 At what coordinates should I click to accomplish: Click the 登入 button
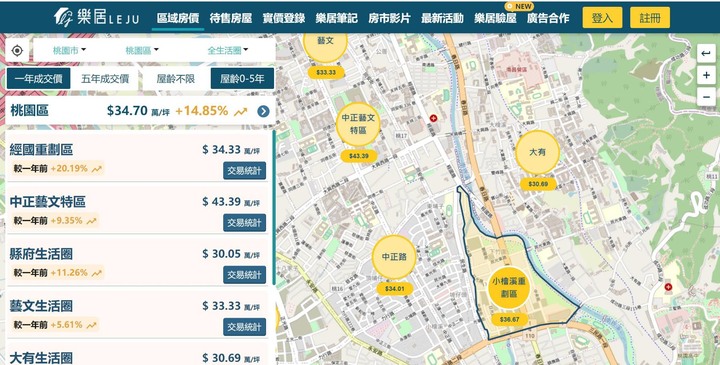pyautogui.click(x=602, y=18)
